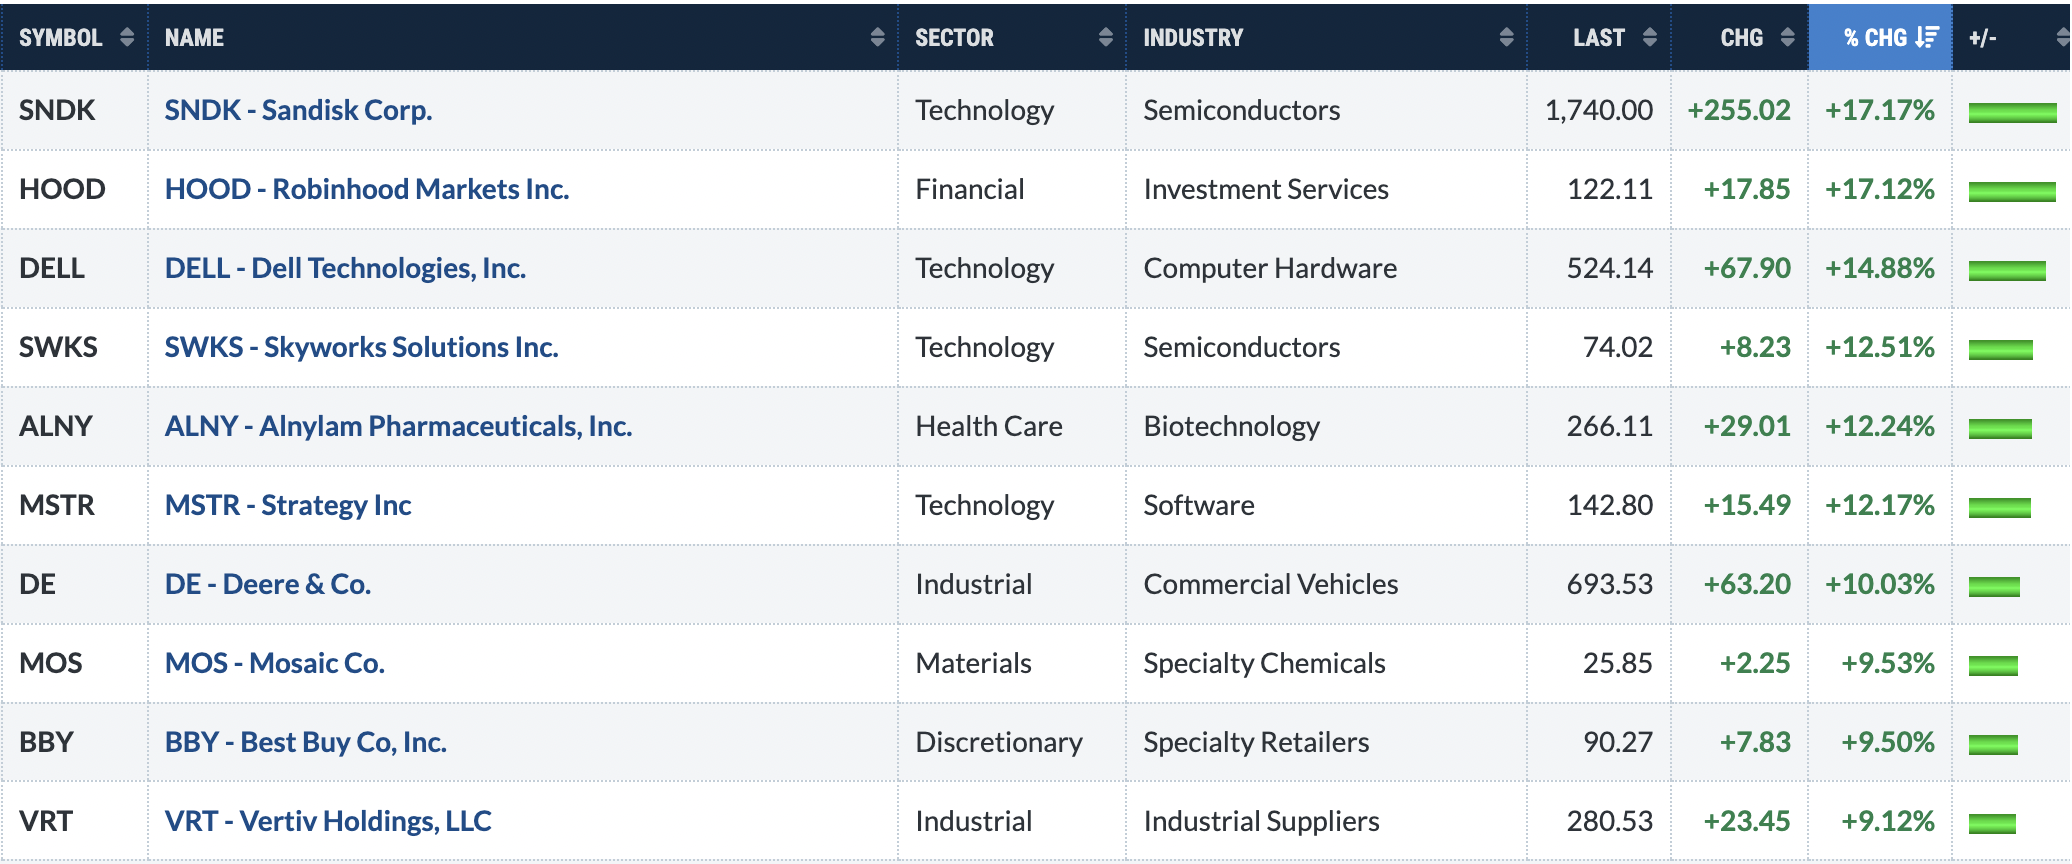Open the MSTR - Strategy Inc link

coord(288,505)
